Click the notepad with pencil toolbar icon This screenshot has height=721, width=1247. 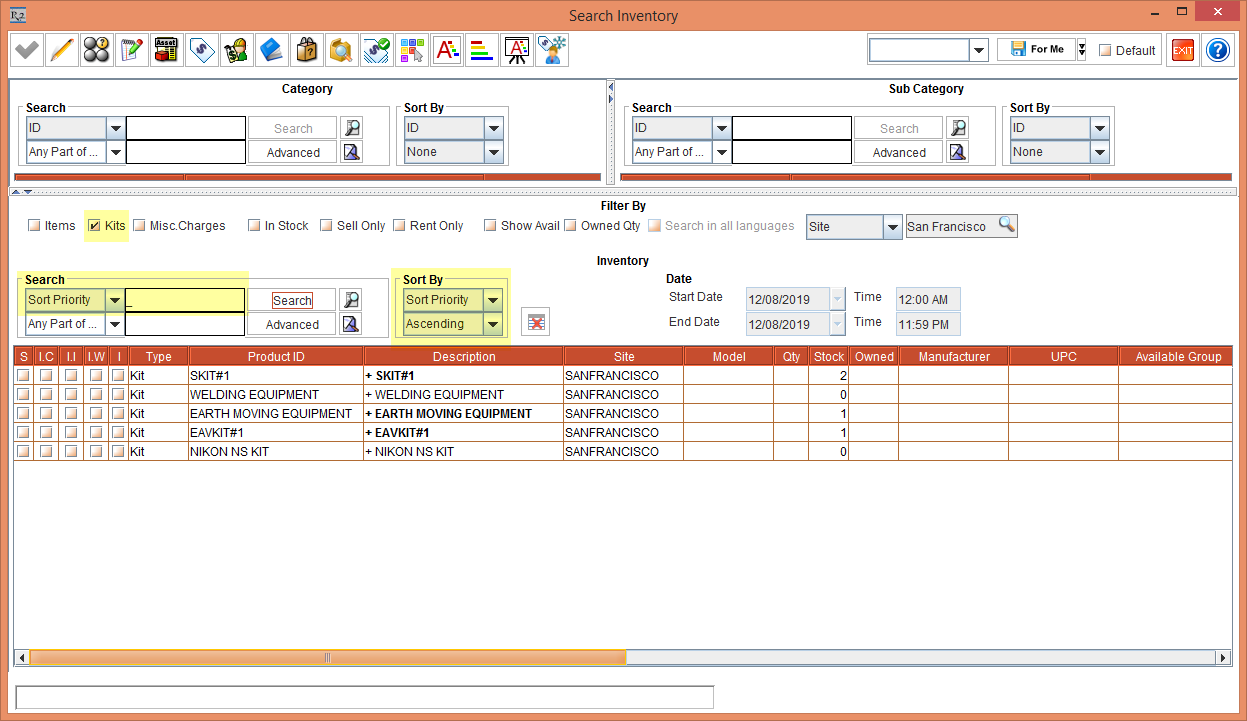pos(131,50)
